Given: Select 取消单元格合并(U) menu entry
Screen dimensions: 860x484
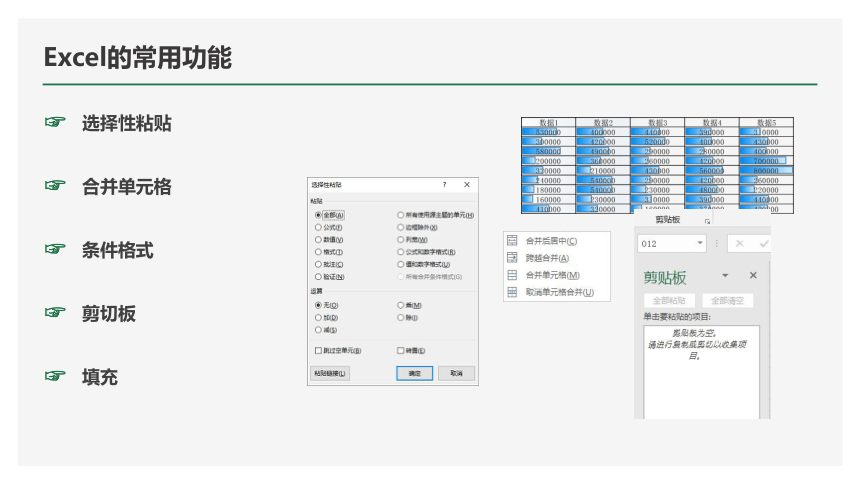Looking at the screenshot, I should click(556, 292).
